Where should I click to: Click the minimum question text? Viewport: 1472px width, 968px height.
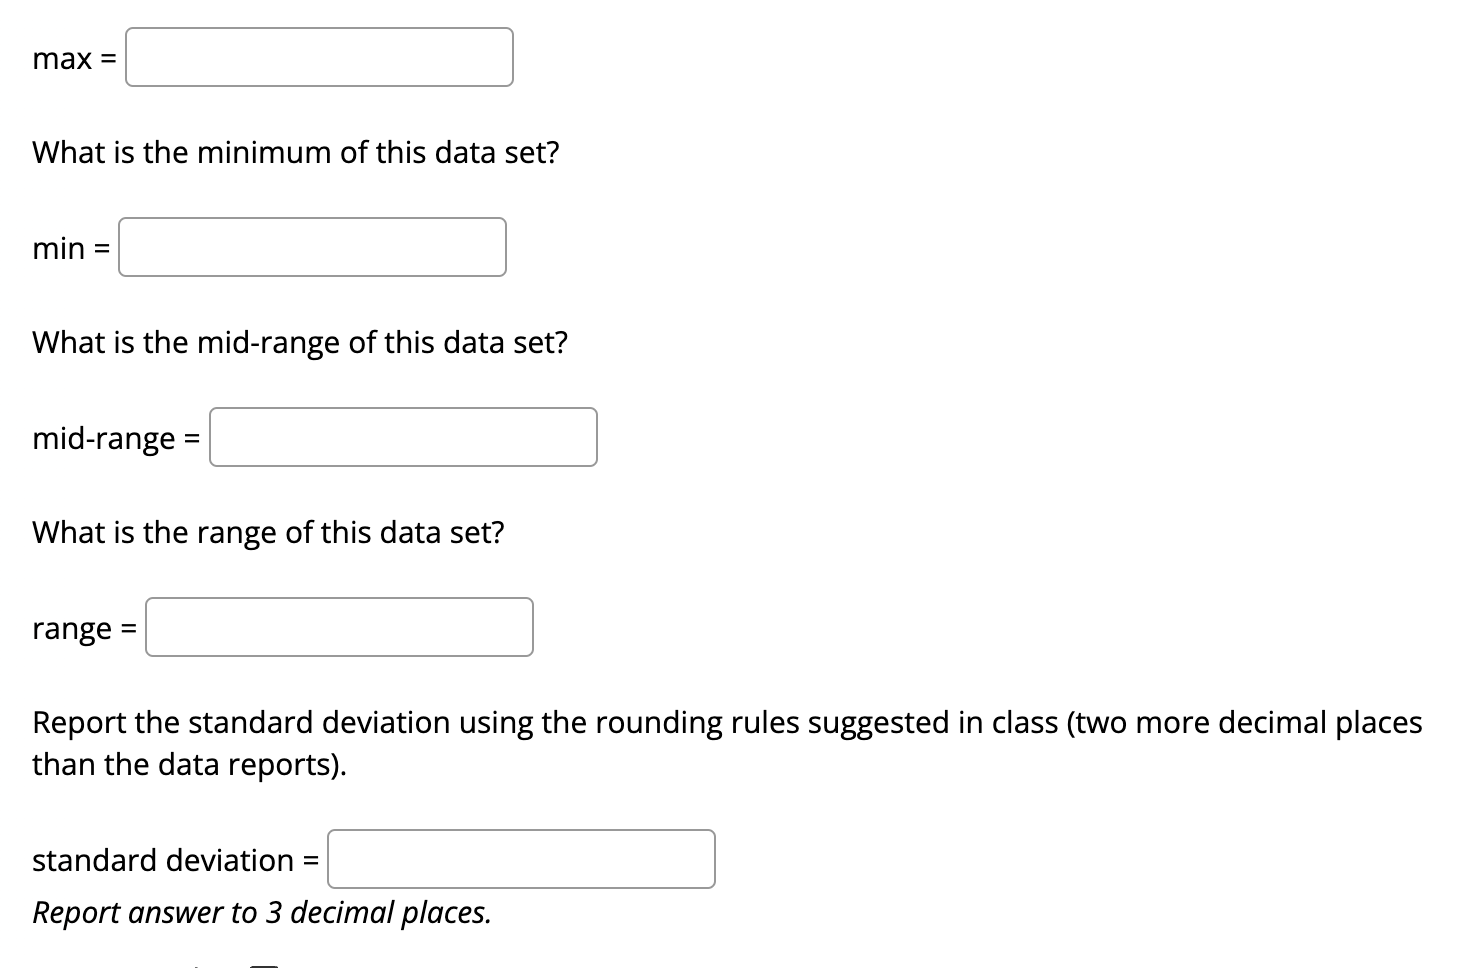pyautogui.click(x=295, y=152)
